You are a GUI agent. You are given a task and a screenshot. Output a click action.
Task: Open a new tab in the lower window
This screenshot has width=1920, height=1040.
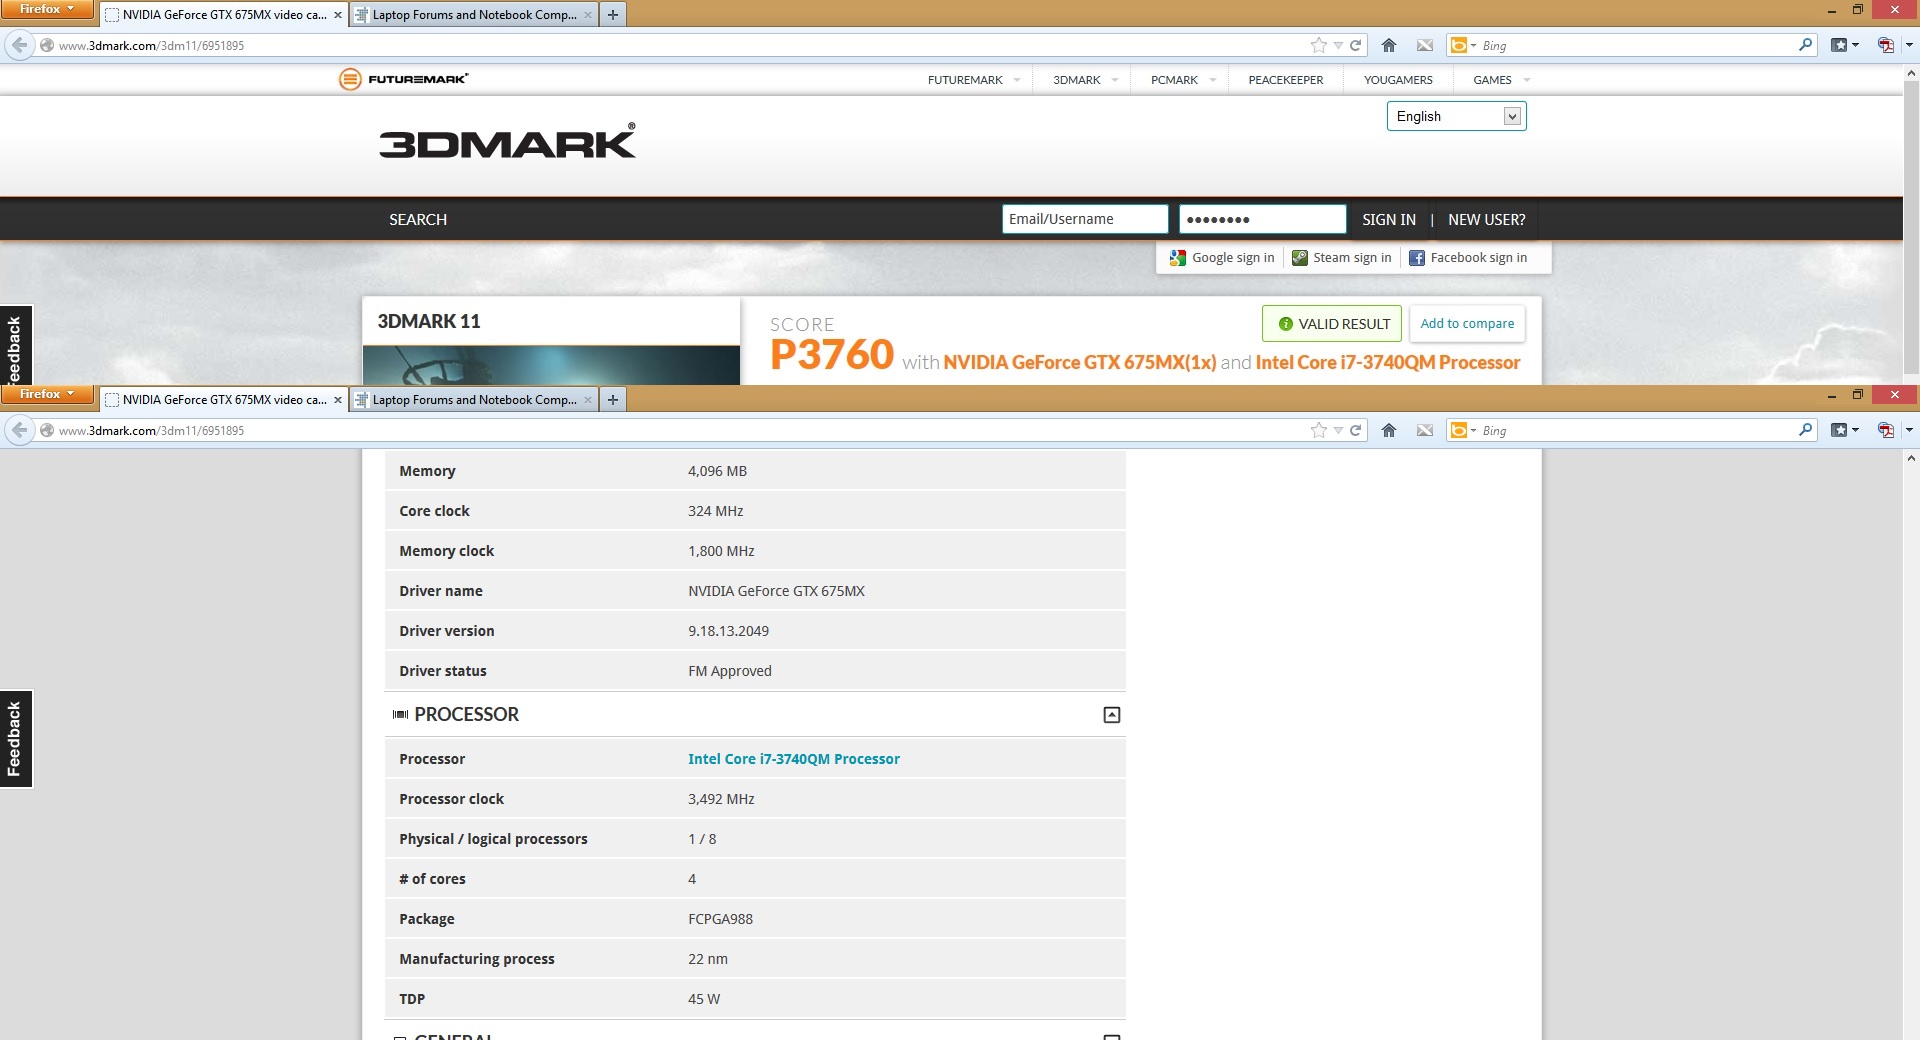pos(613,400)
